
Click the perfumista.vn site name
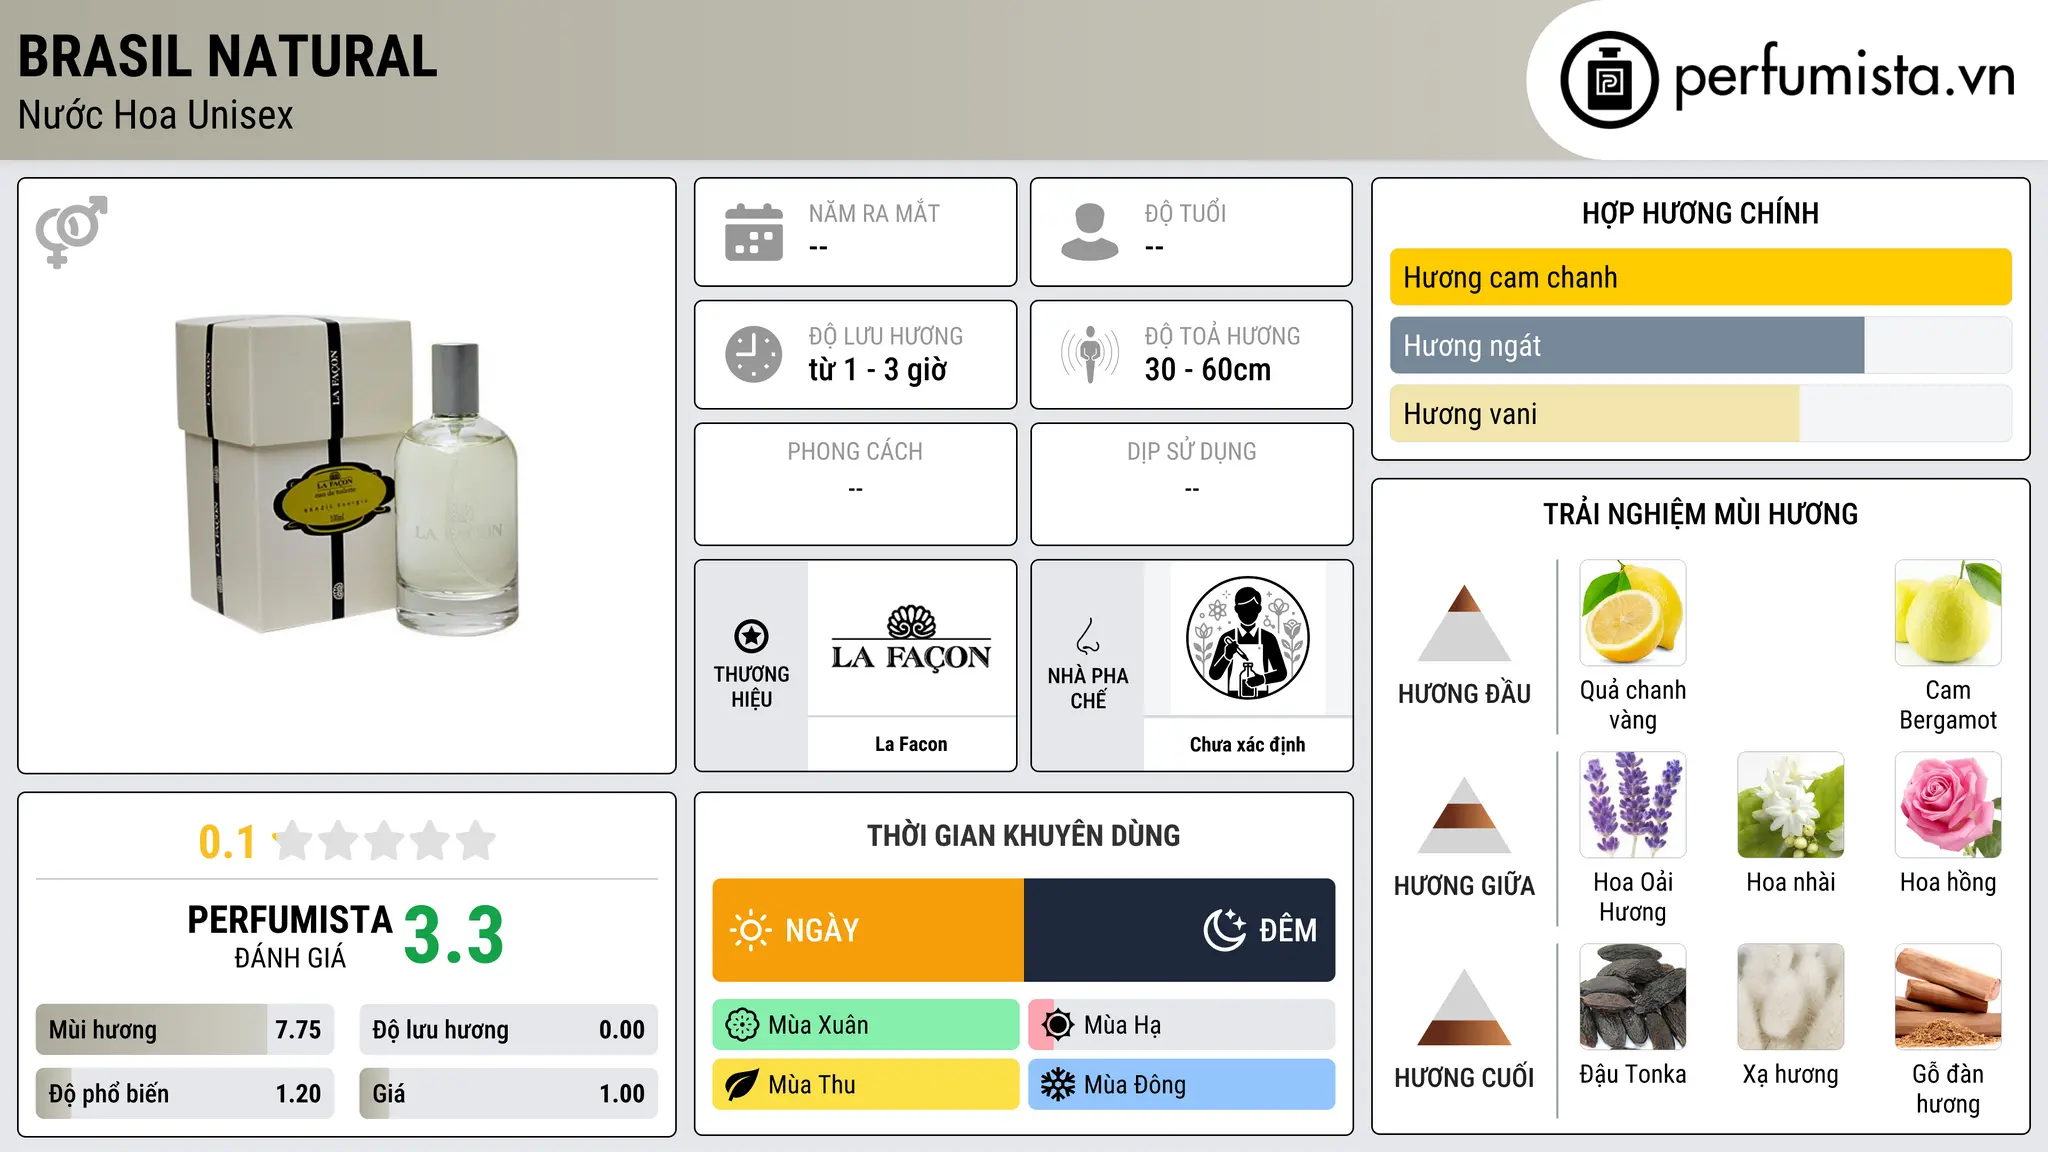(x=1845, y=76)
